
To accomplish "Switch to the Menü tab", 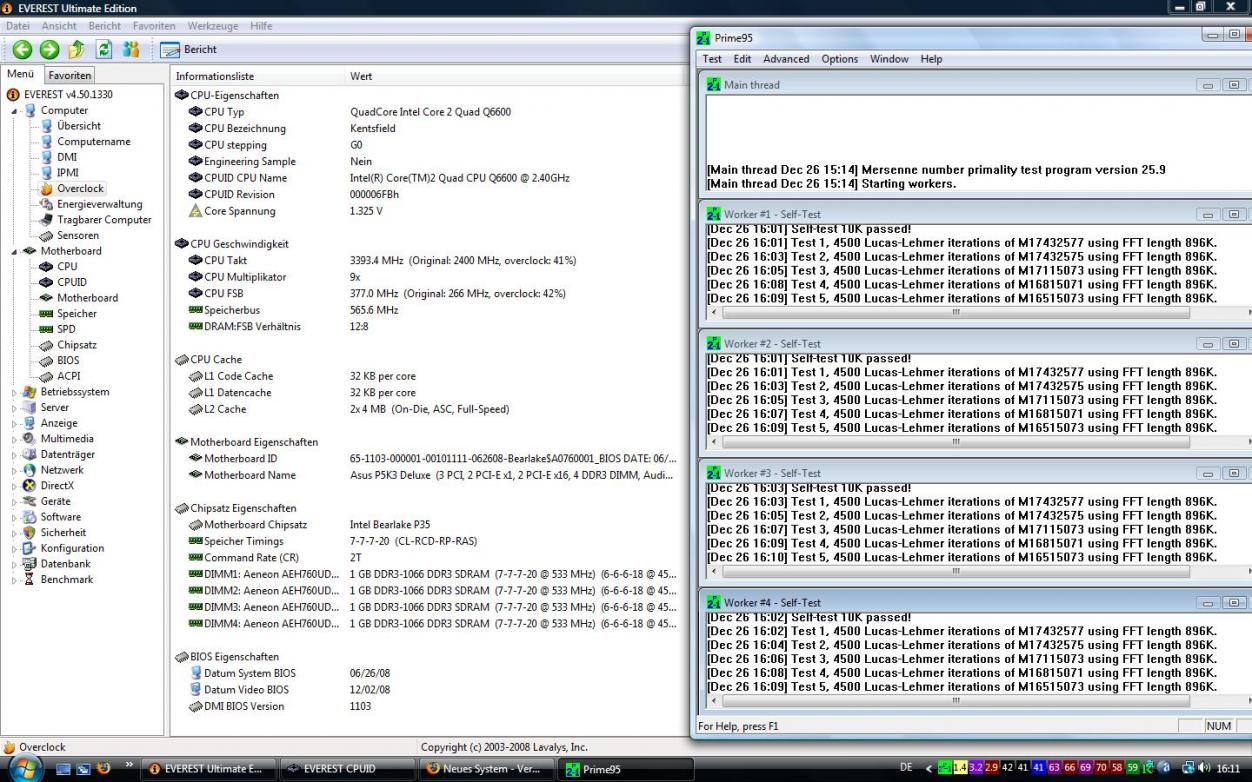I will point(20,74).
